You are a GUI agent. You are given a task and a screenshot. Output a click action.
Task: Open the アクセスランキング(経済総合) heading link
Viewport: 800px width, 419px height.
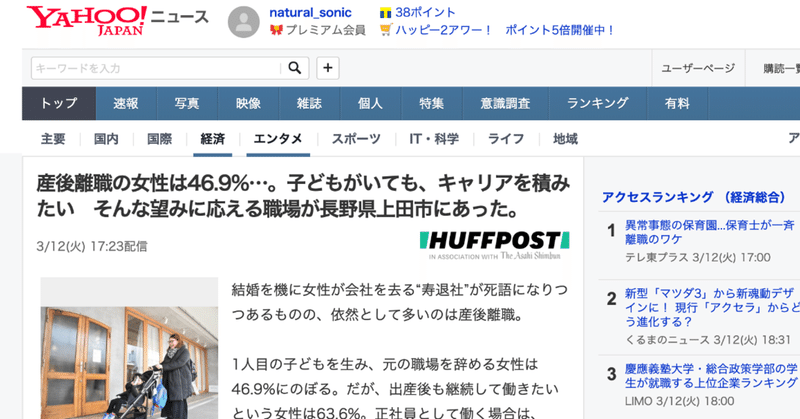pos(694,197)
